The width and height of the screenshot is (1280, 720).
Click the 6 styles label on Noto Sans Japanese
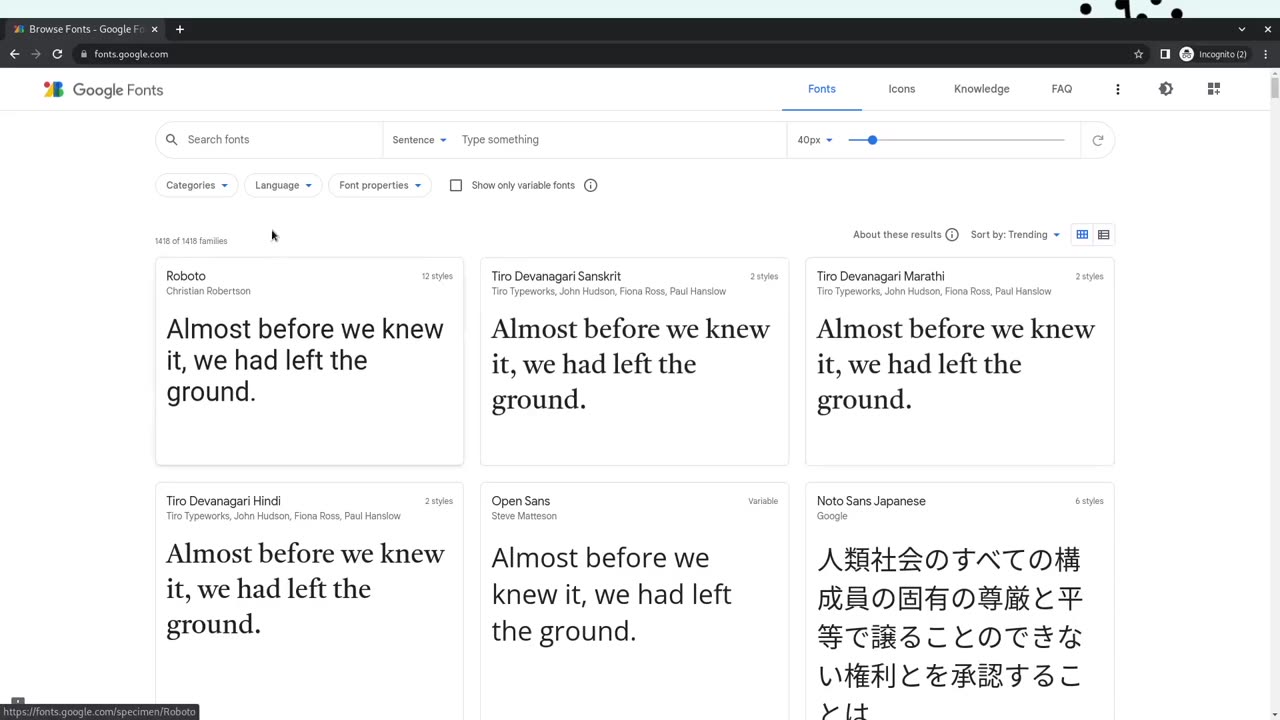pyautogui.click(x=1089, y=501)
